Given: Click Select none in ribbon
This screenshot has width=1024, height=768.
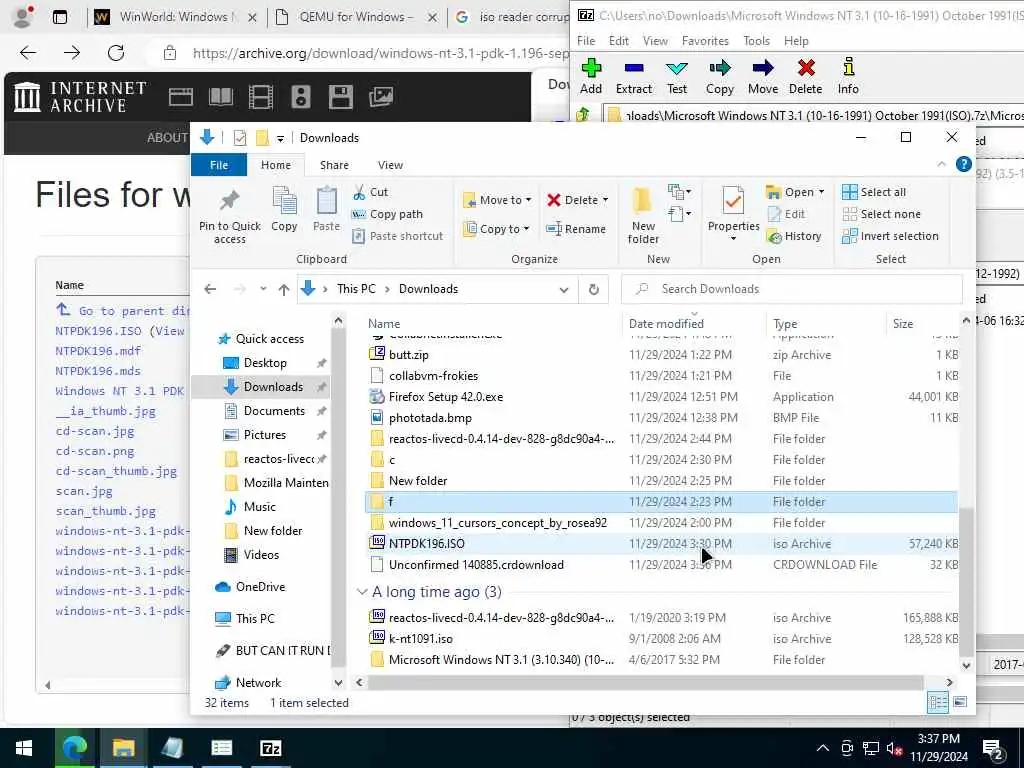Looking at the screenshot, I should coord(881,214).
